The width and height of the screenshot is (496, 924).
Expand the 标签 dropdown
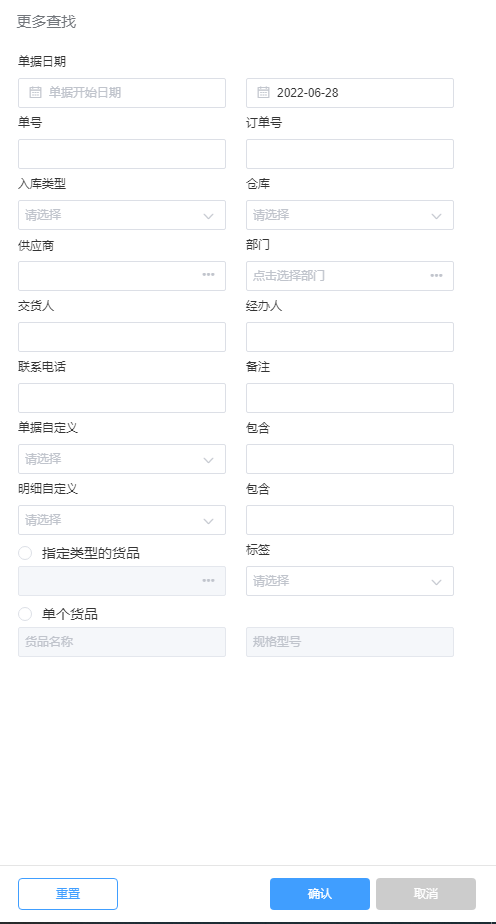[350, 581]
